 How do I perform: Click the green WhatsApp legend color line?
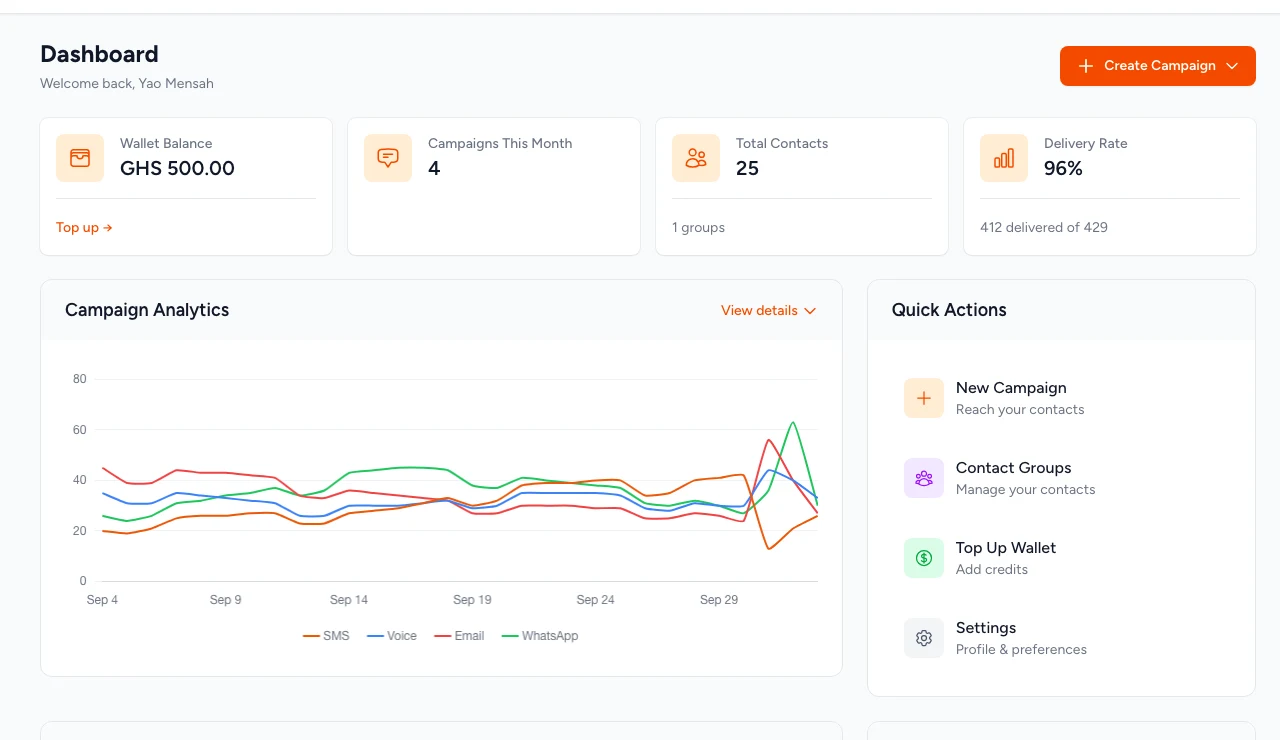pyautogui.click(x=510, y=636)
